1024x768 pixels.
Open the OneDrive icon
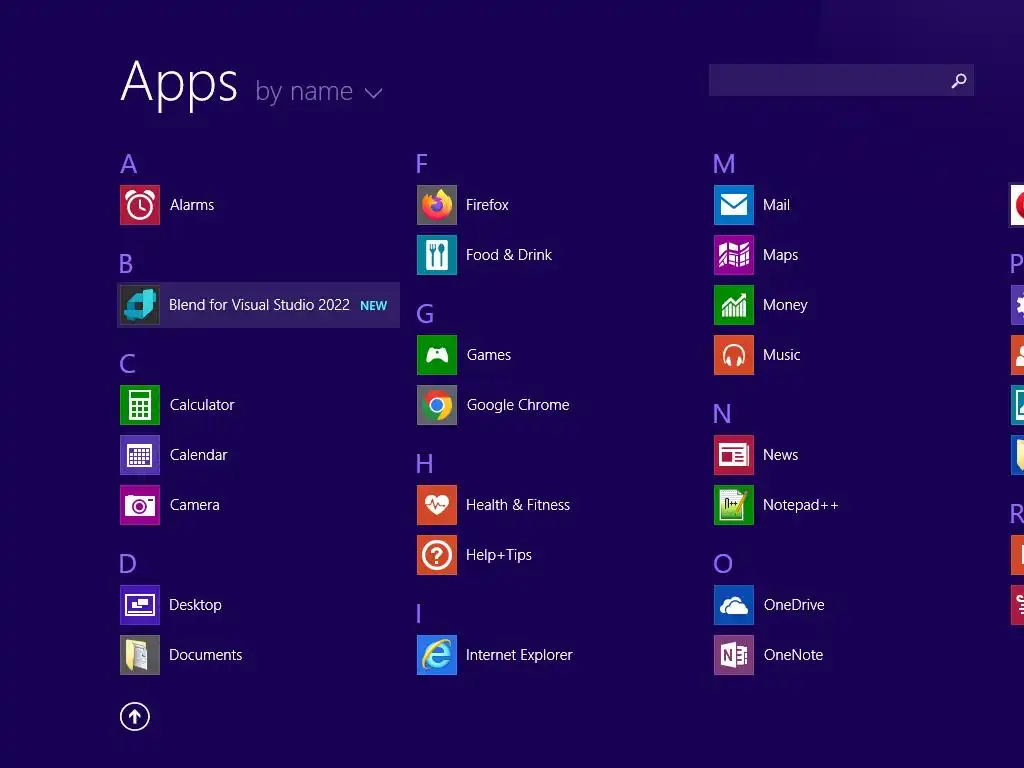pyautogui.click(x=734, y=605)
